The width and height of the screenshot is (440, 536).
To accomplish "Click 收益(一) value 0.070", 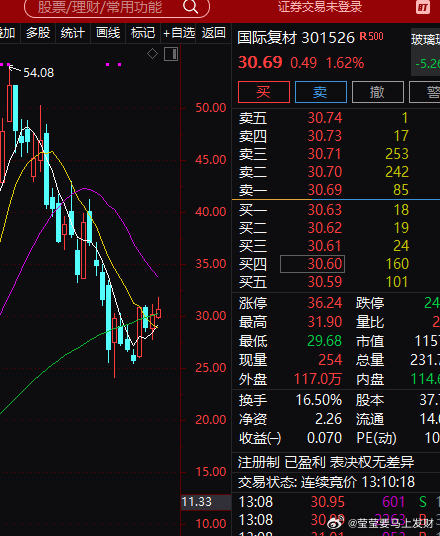I will click(x=324, y=438).
